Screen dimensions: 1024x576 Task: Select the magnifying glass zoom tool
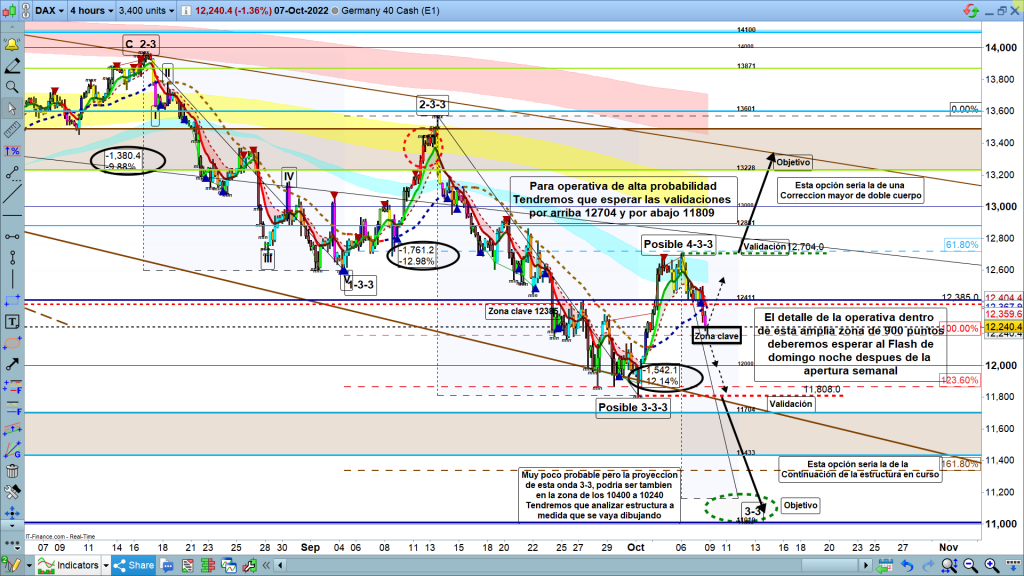tap(13, 87)
